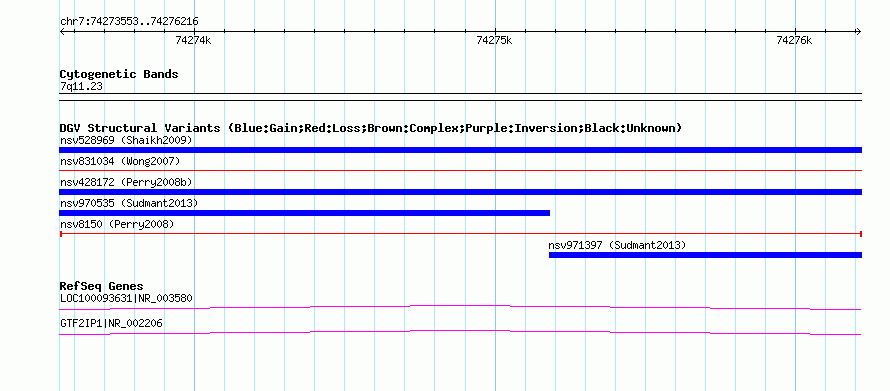Click the RefSeq Genes track heading
Screen dimensions: 890x391
point(101,286)
